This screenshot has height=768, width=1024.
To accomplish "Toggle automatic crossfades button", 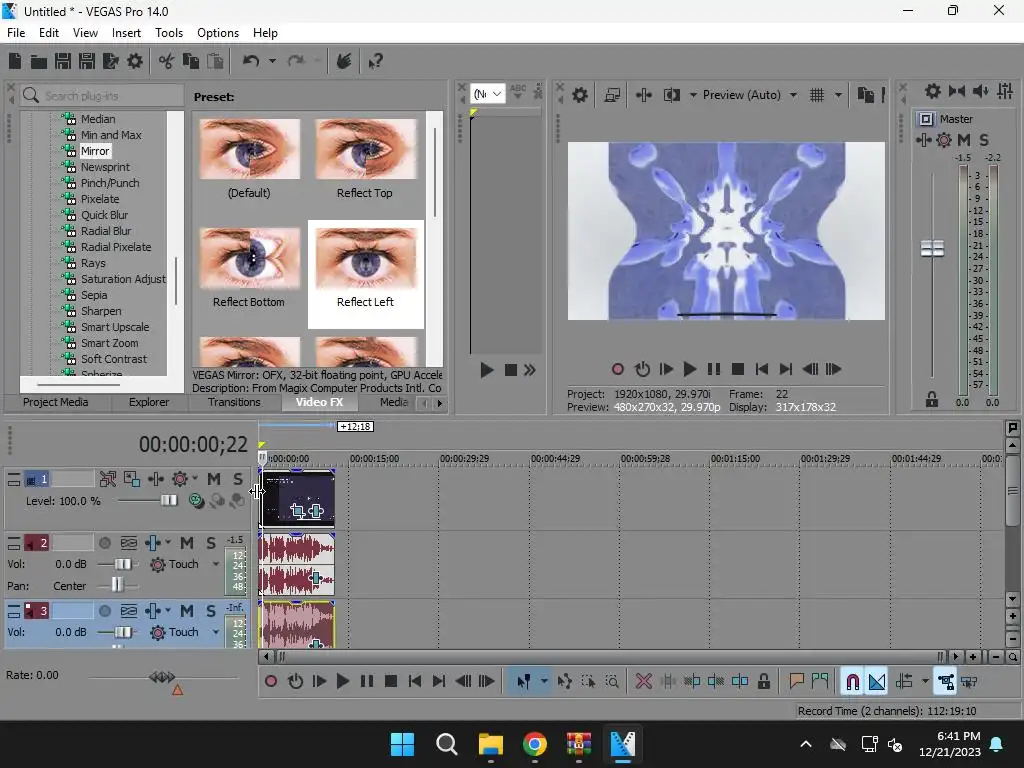I will pos(877,682).
